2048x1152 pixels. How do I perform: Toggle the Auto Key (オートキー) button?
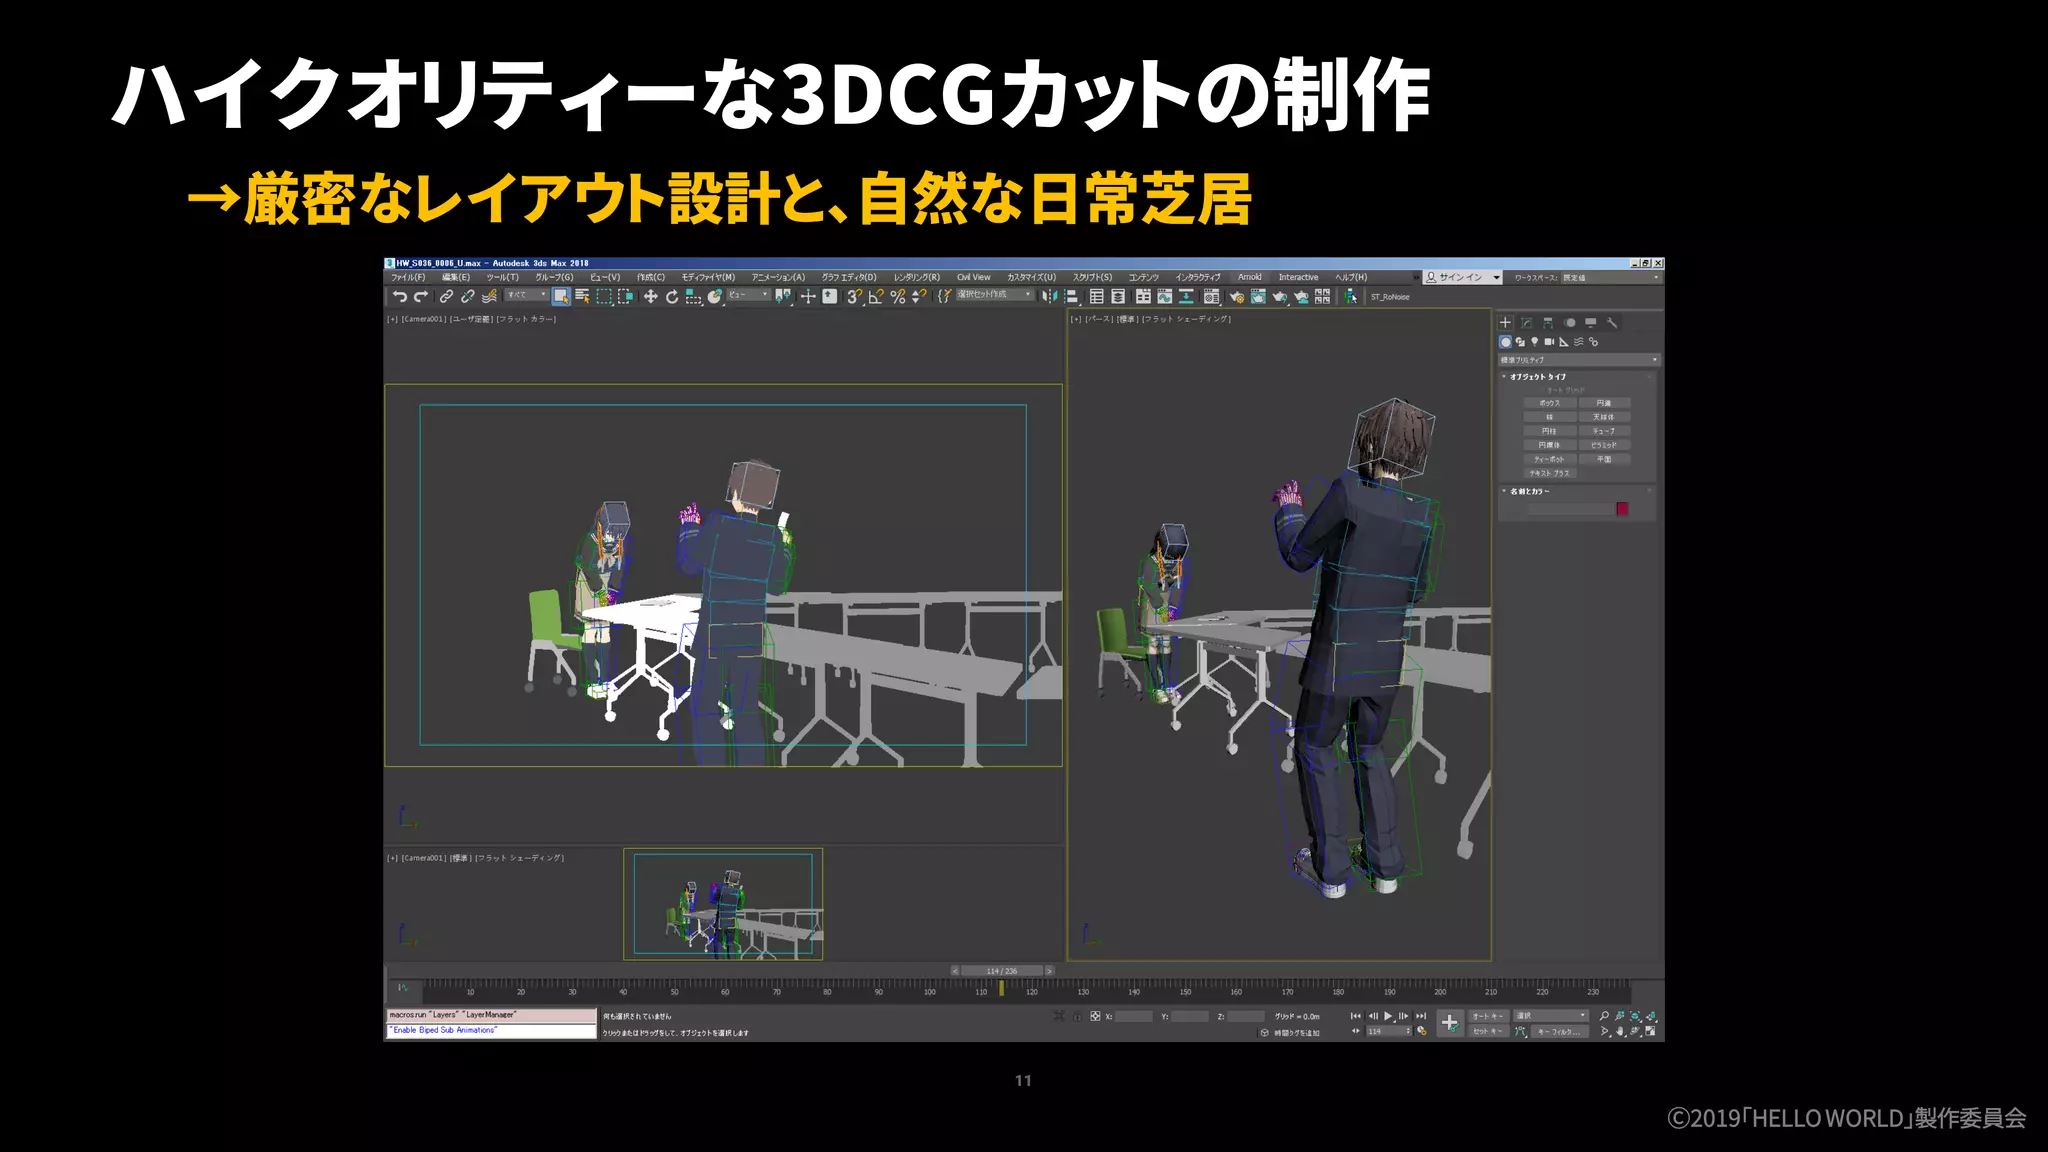point(1489,1016)
